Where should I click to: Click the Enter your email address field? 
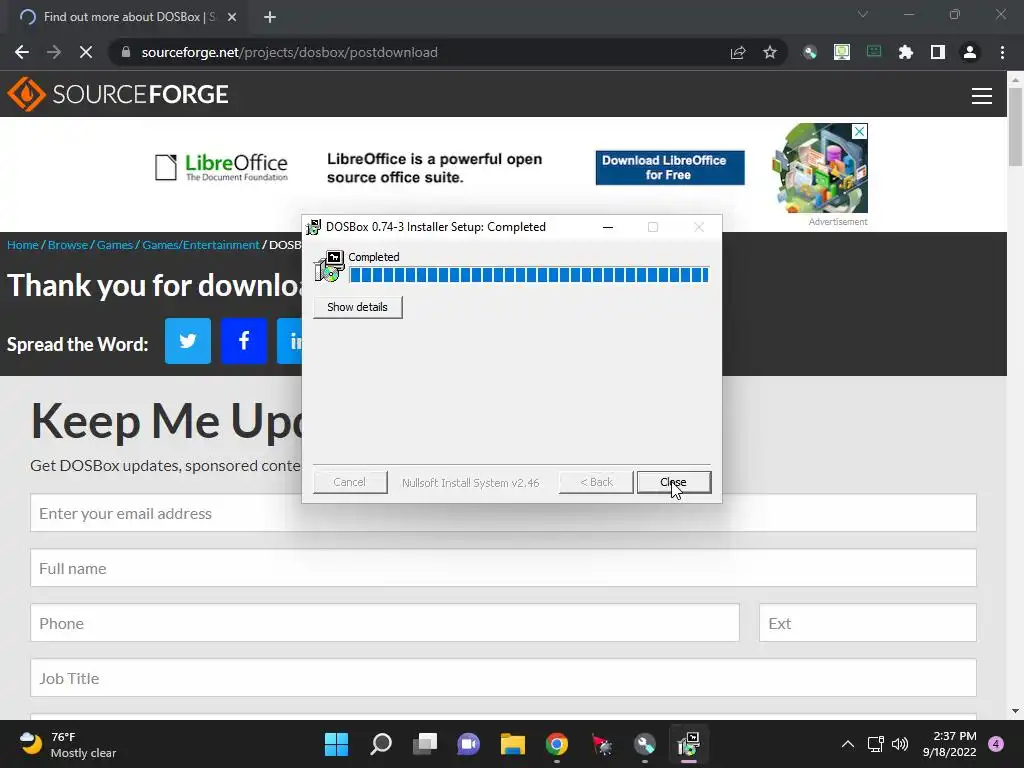click(x=503, y=513)
